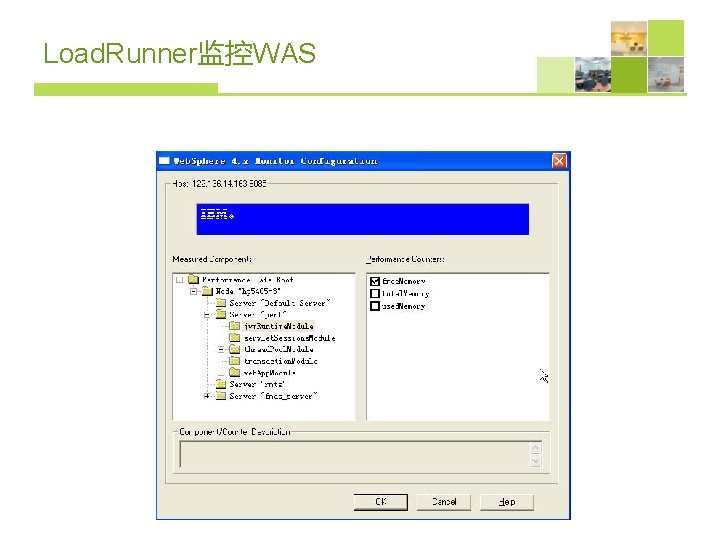The height and width of the screenshot is (540, 720).
Task: Toggle expander between servletSessionsModule and transactionModule
Action: click(x=221, y=349)
